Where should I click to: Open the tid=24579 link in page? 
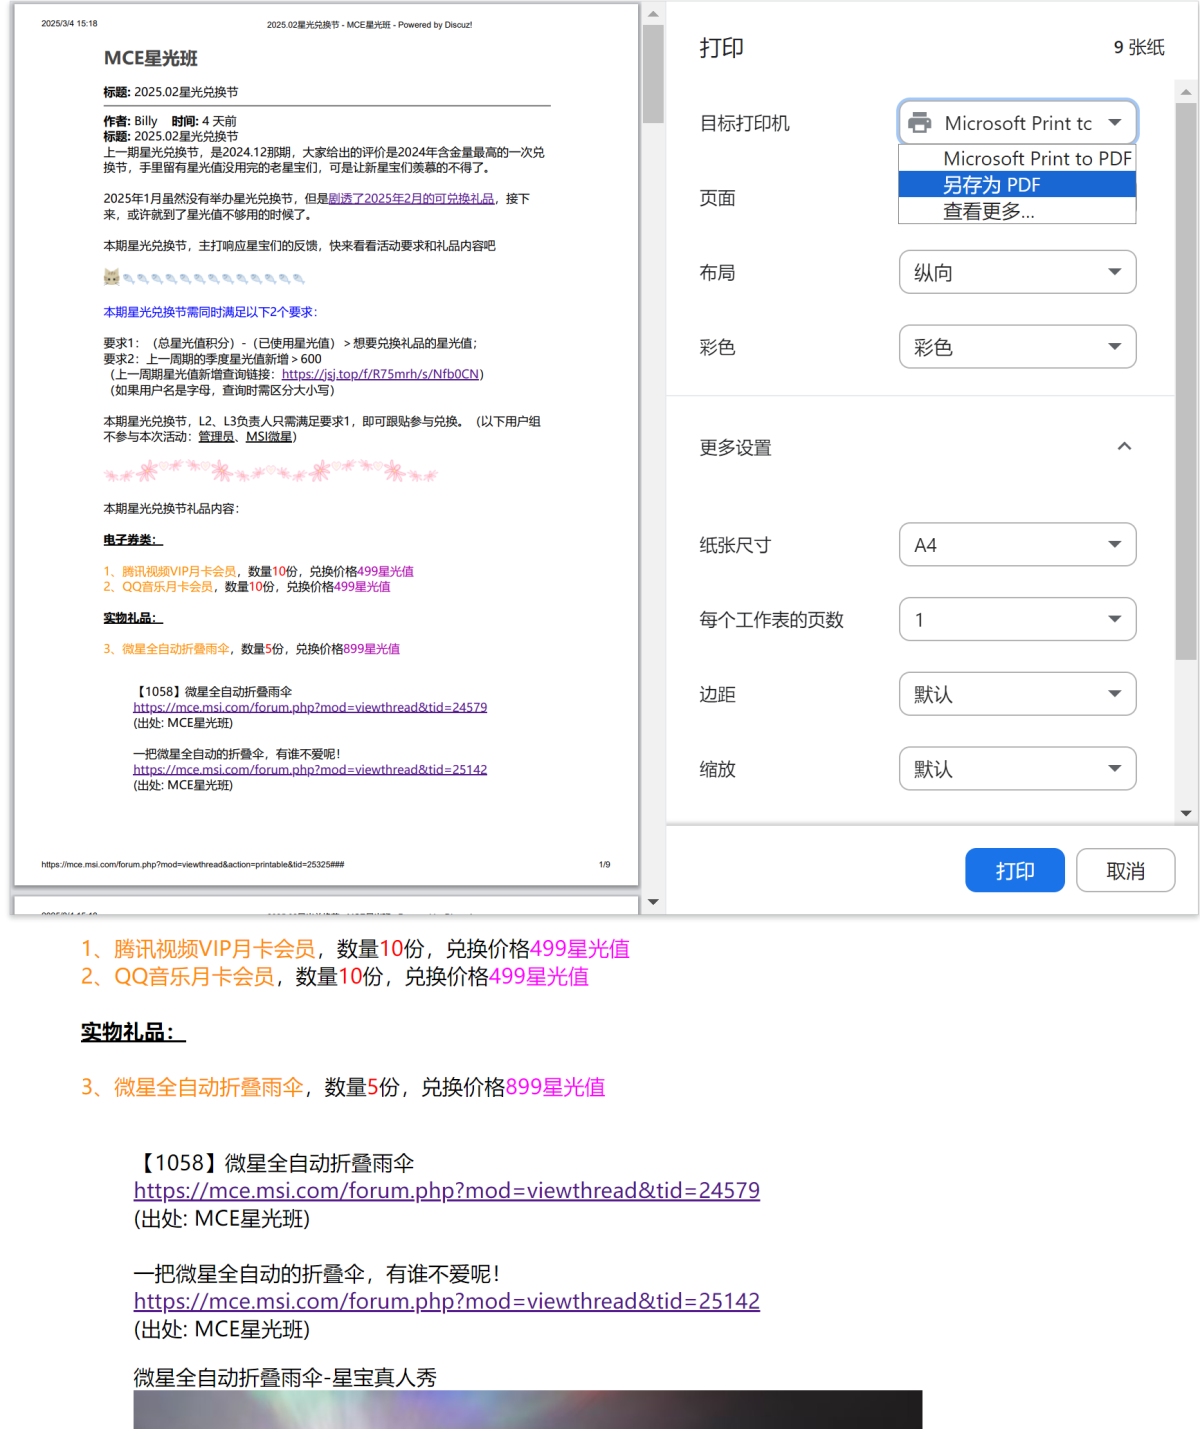click(x=447, y=1190)
